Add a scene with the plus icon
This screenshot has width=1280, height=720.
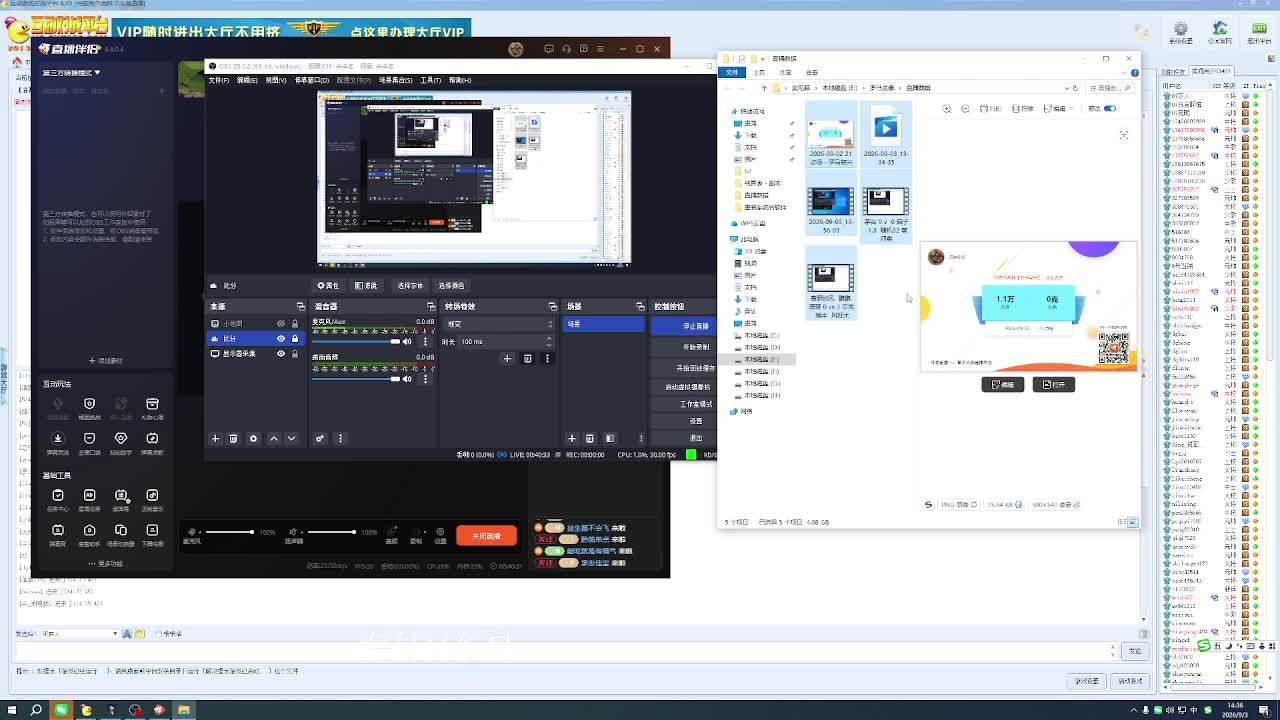pyautogui.click(x=572, y=438)
